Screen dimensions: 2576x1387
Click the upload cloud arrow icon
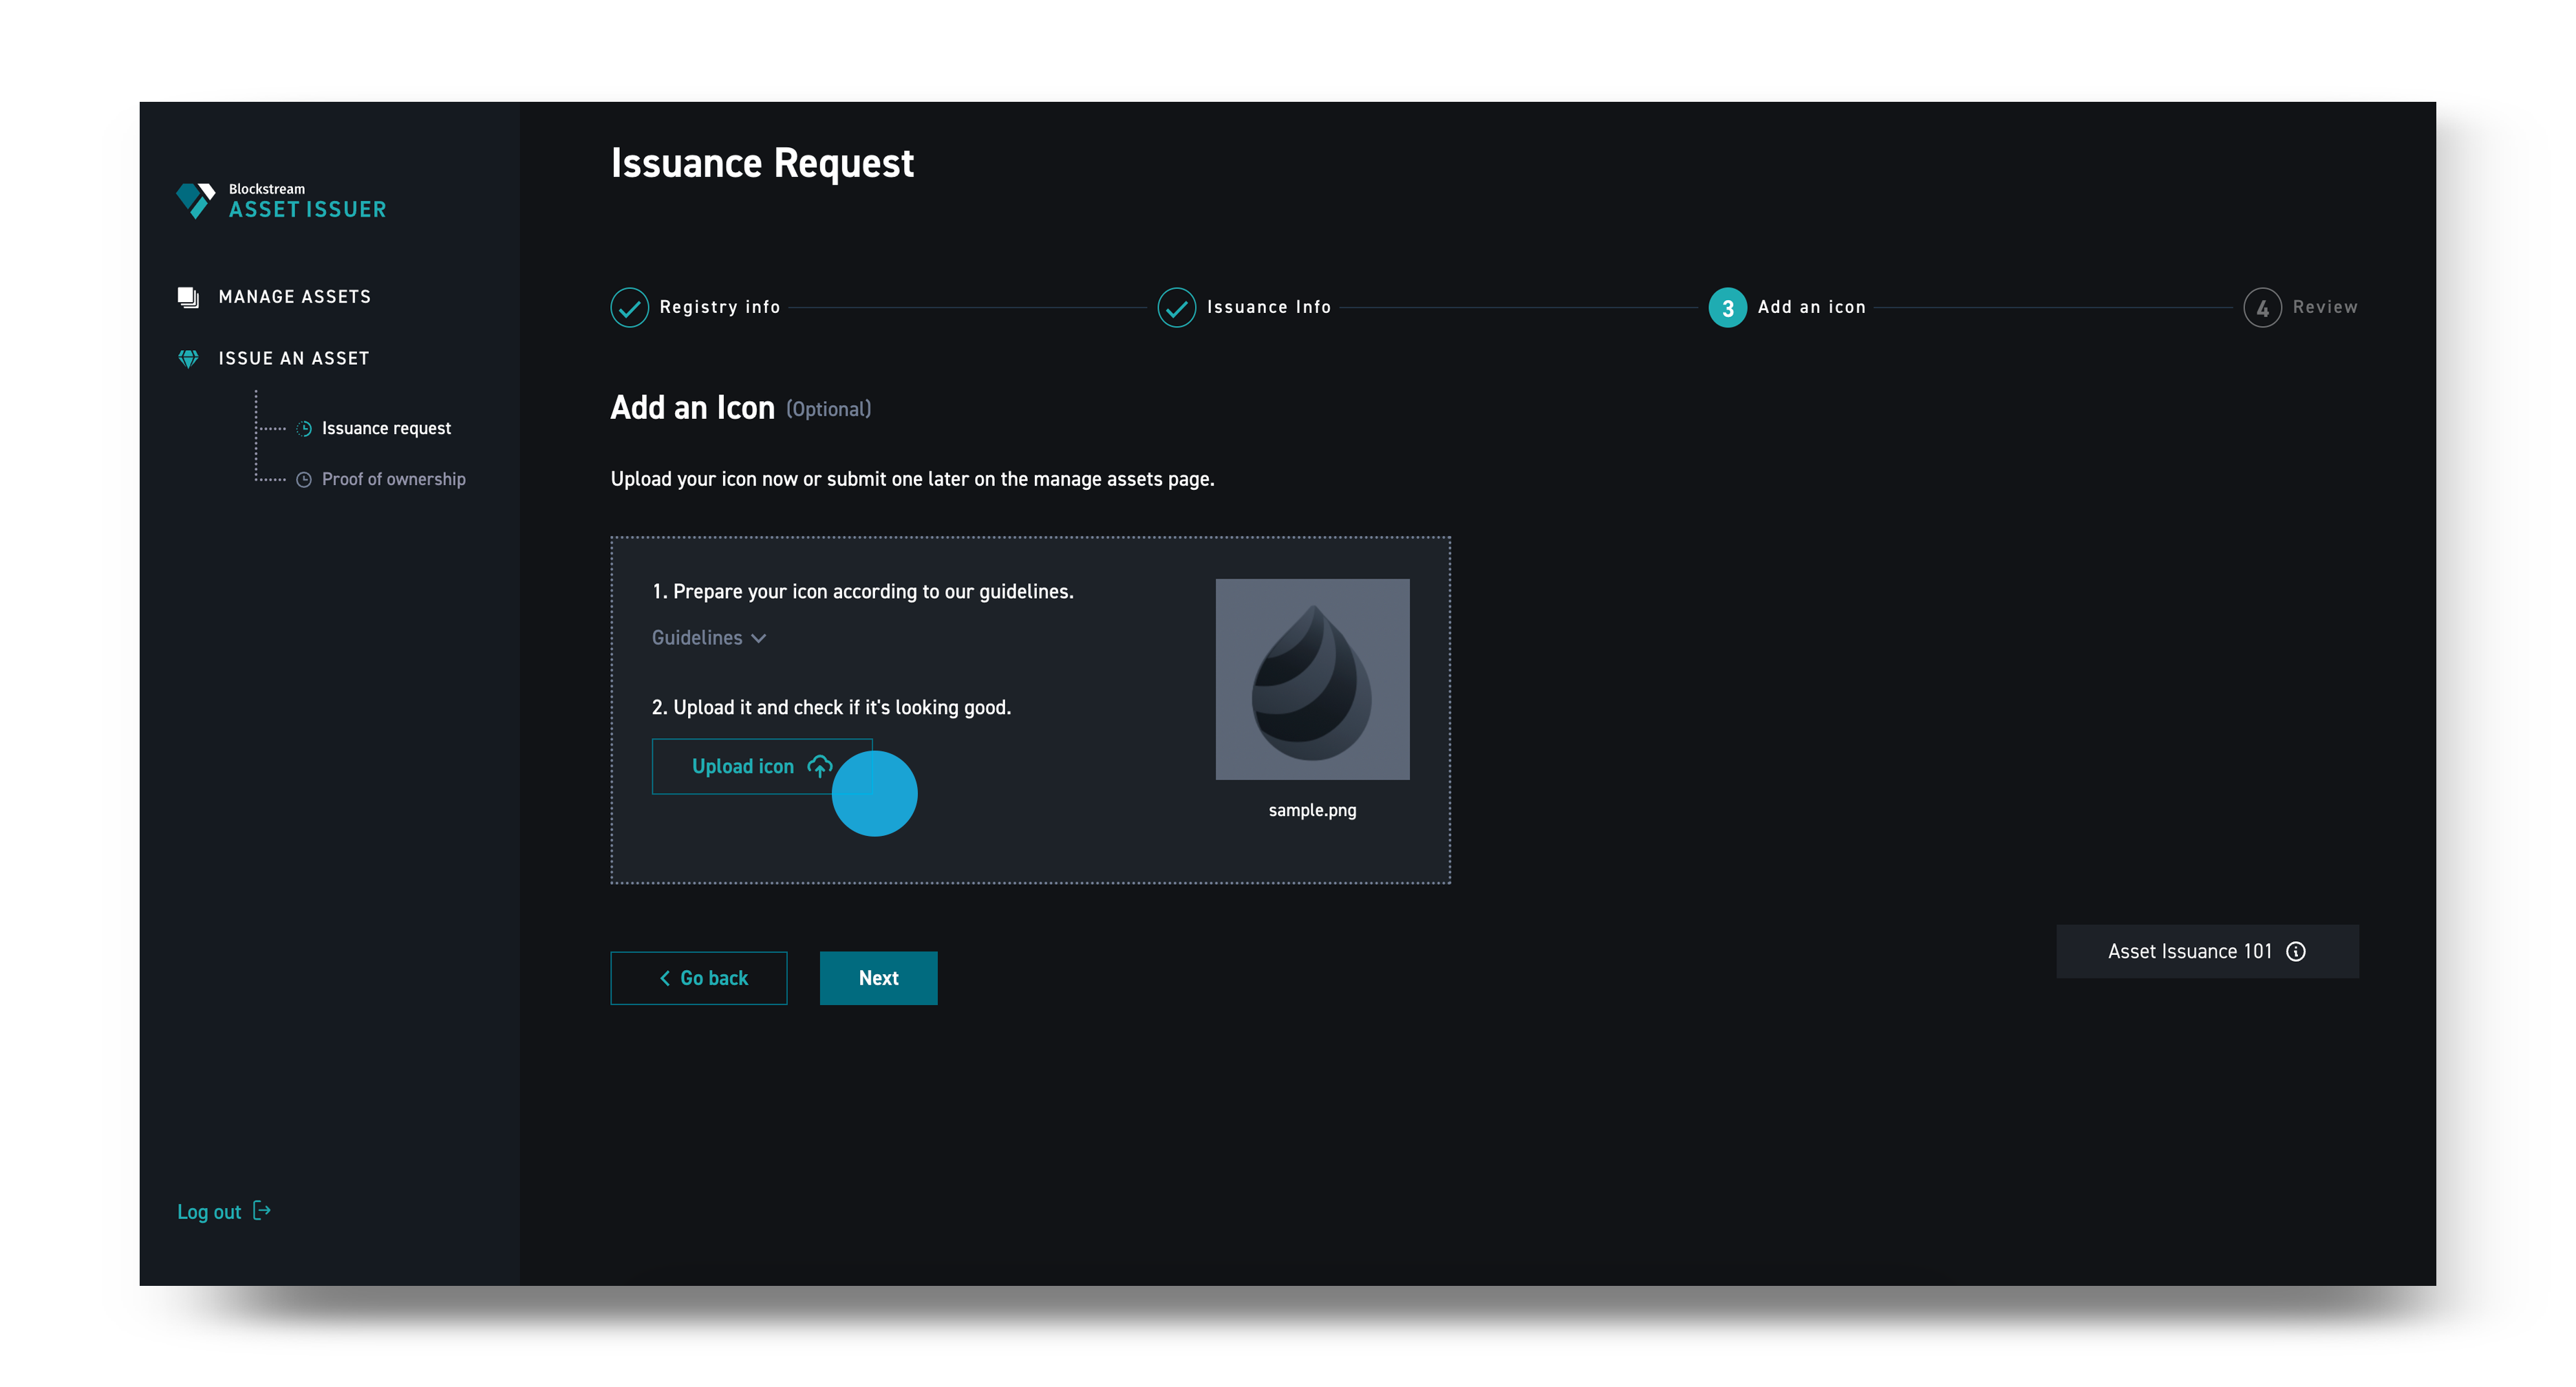(x=819, y=766)
